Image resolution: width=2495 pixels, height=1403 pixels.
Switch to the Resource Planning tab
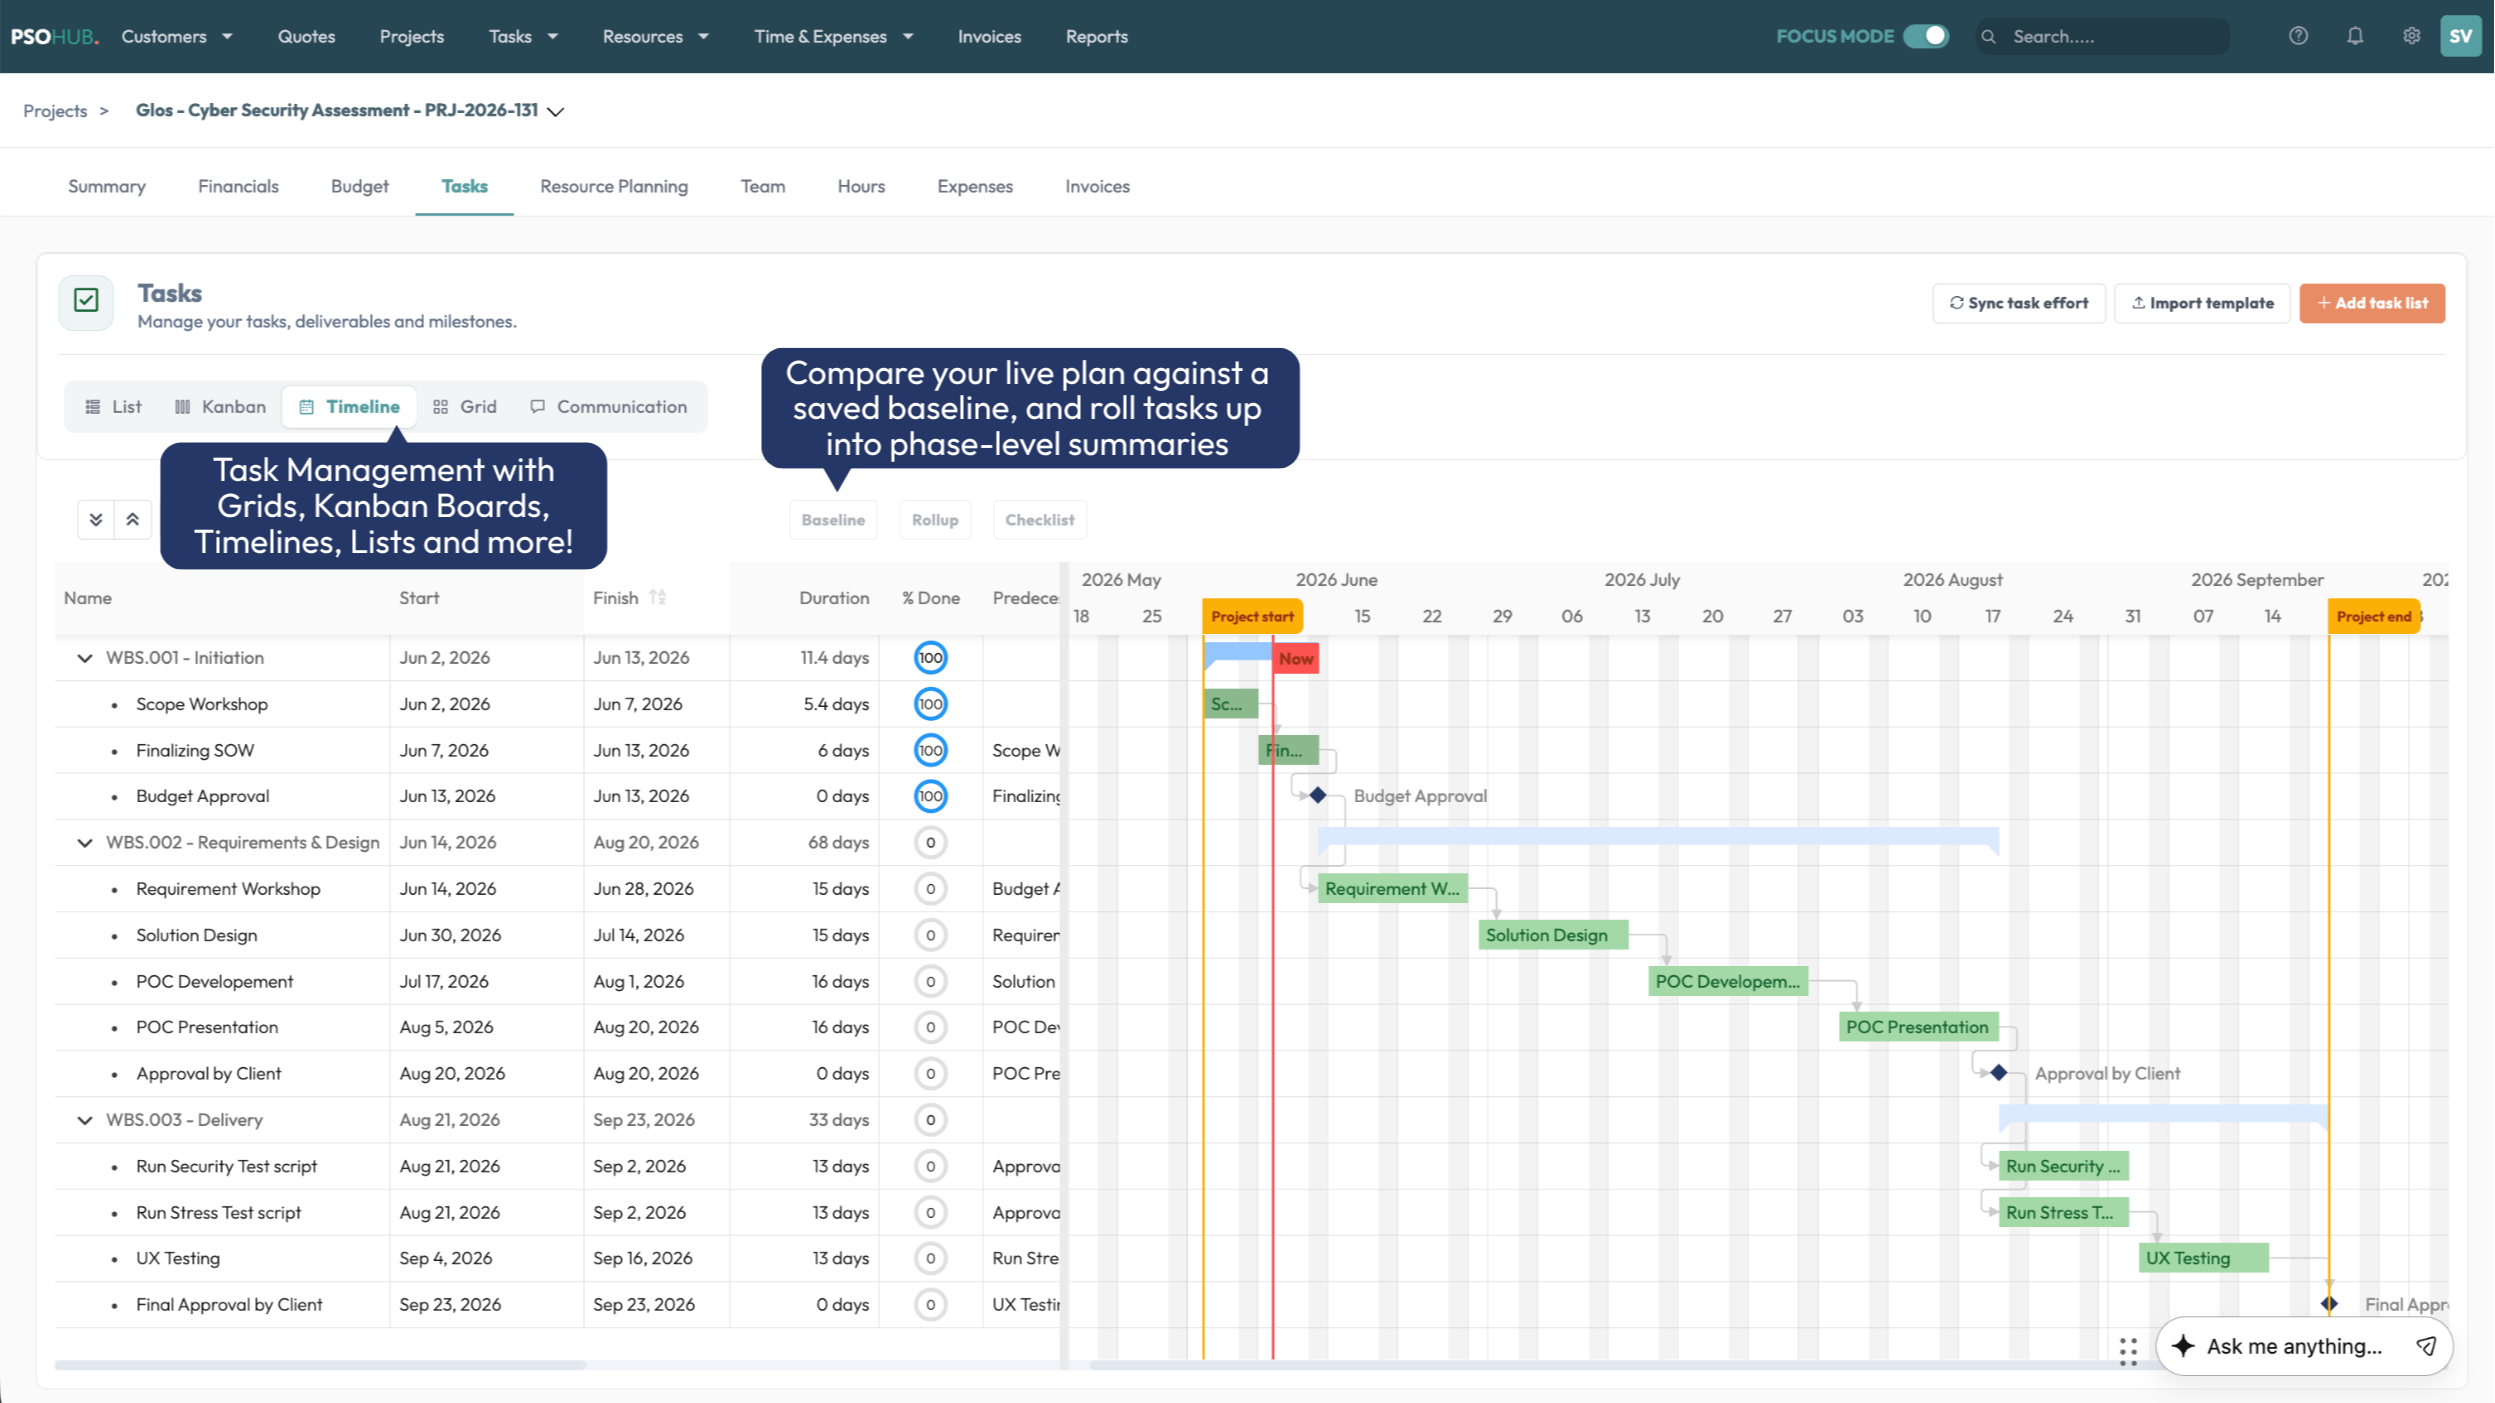[x=614, y=186]
